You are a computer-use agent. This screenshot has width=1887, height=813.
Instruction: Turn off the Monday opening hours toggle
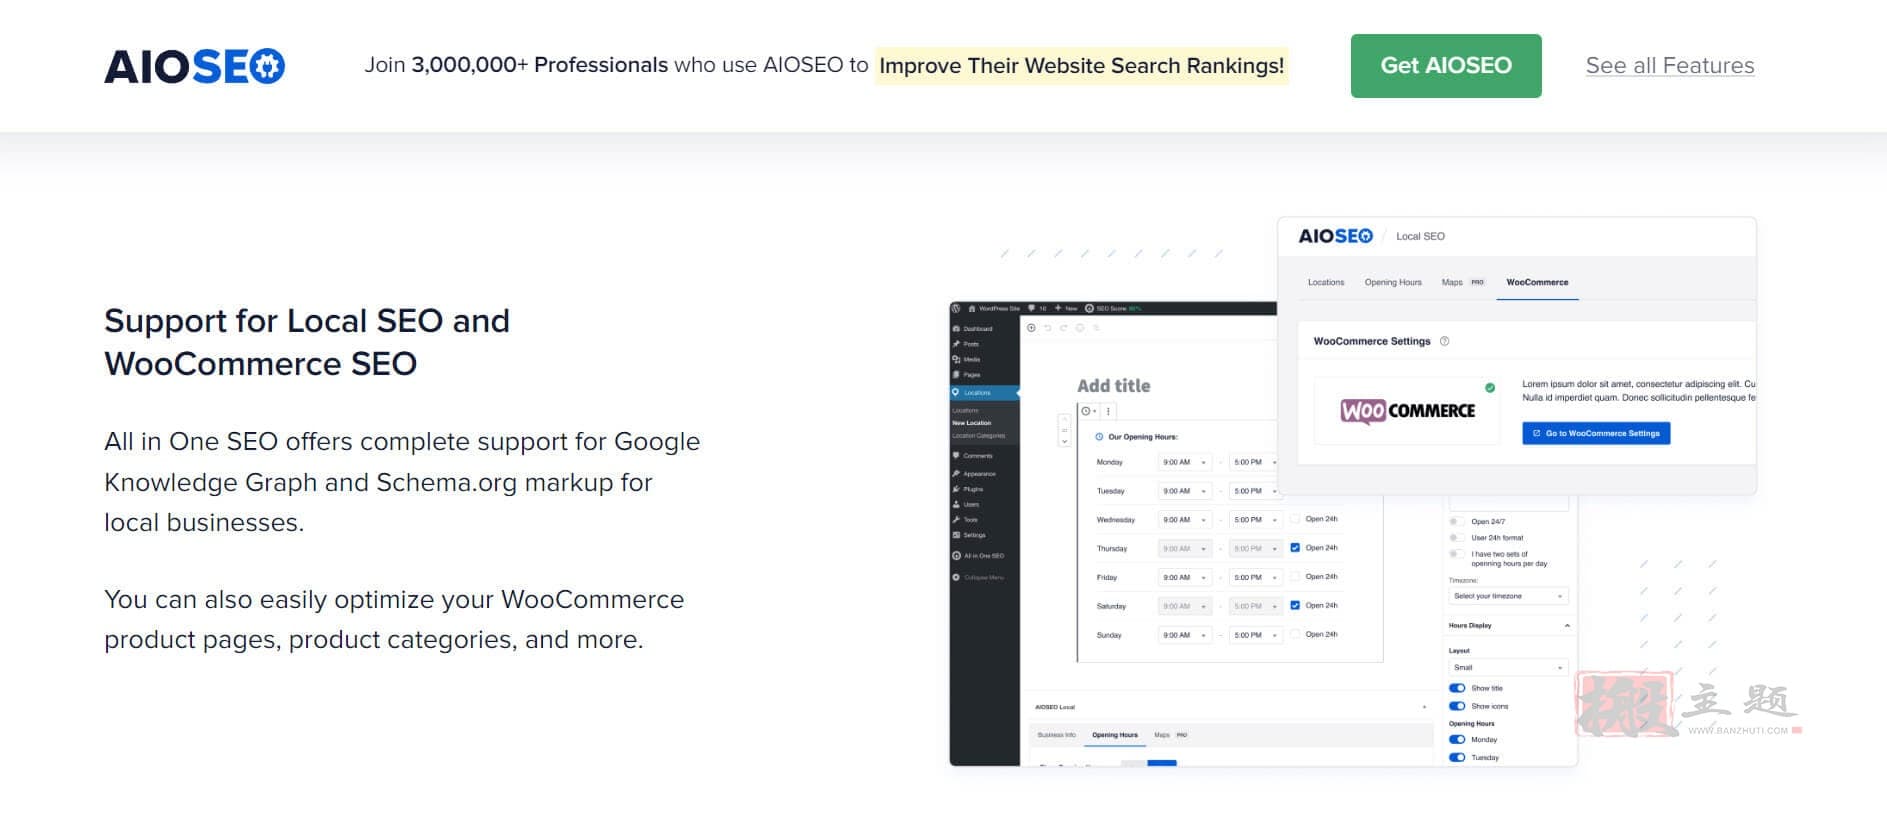(1457, 740)
